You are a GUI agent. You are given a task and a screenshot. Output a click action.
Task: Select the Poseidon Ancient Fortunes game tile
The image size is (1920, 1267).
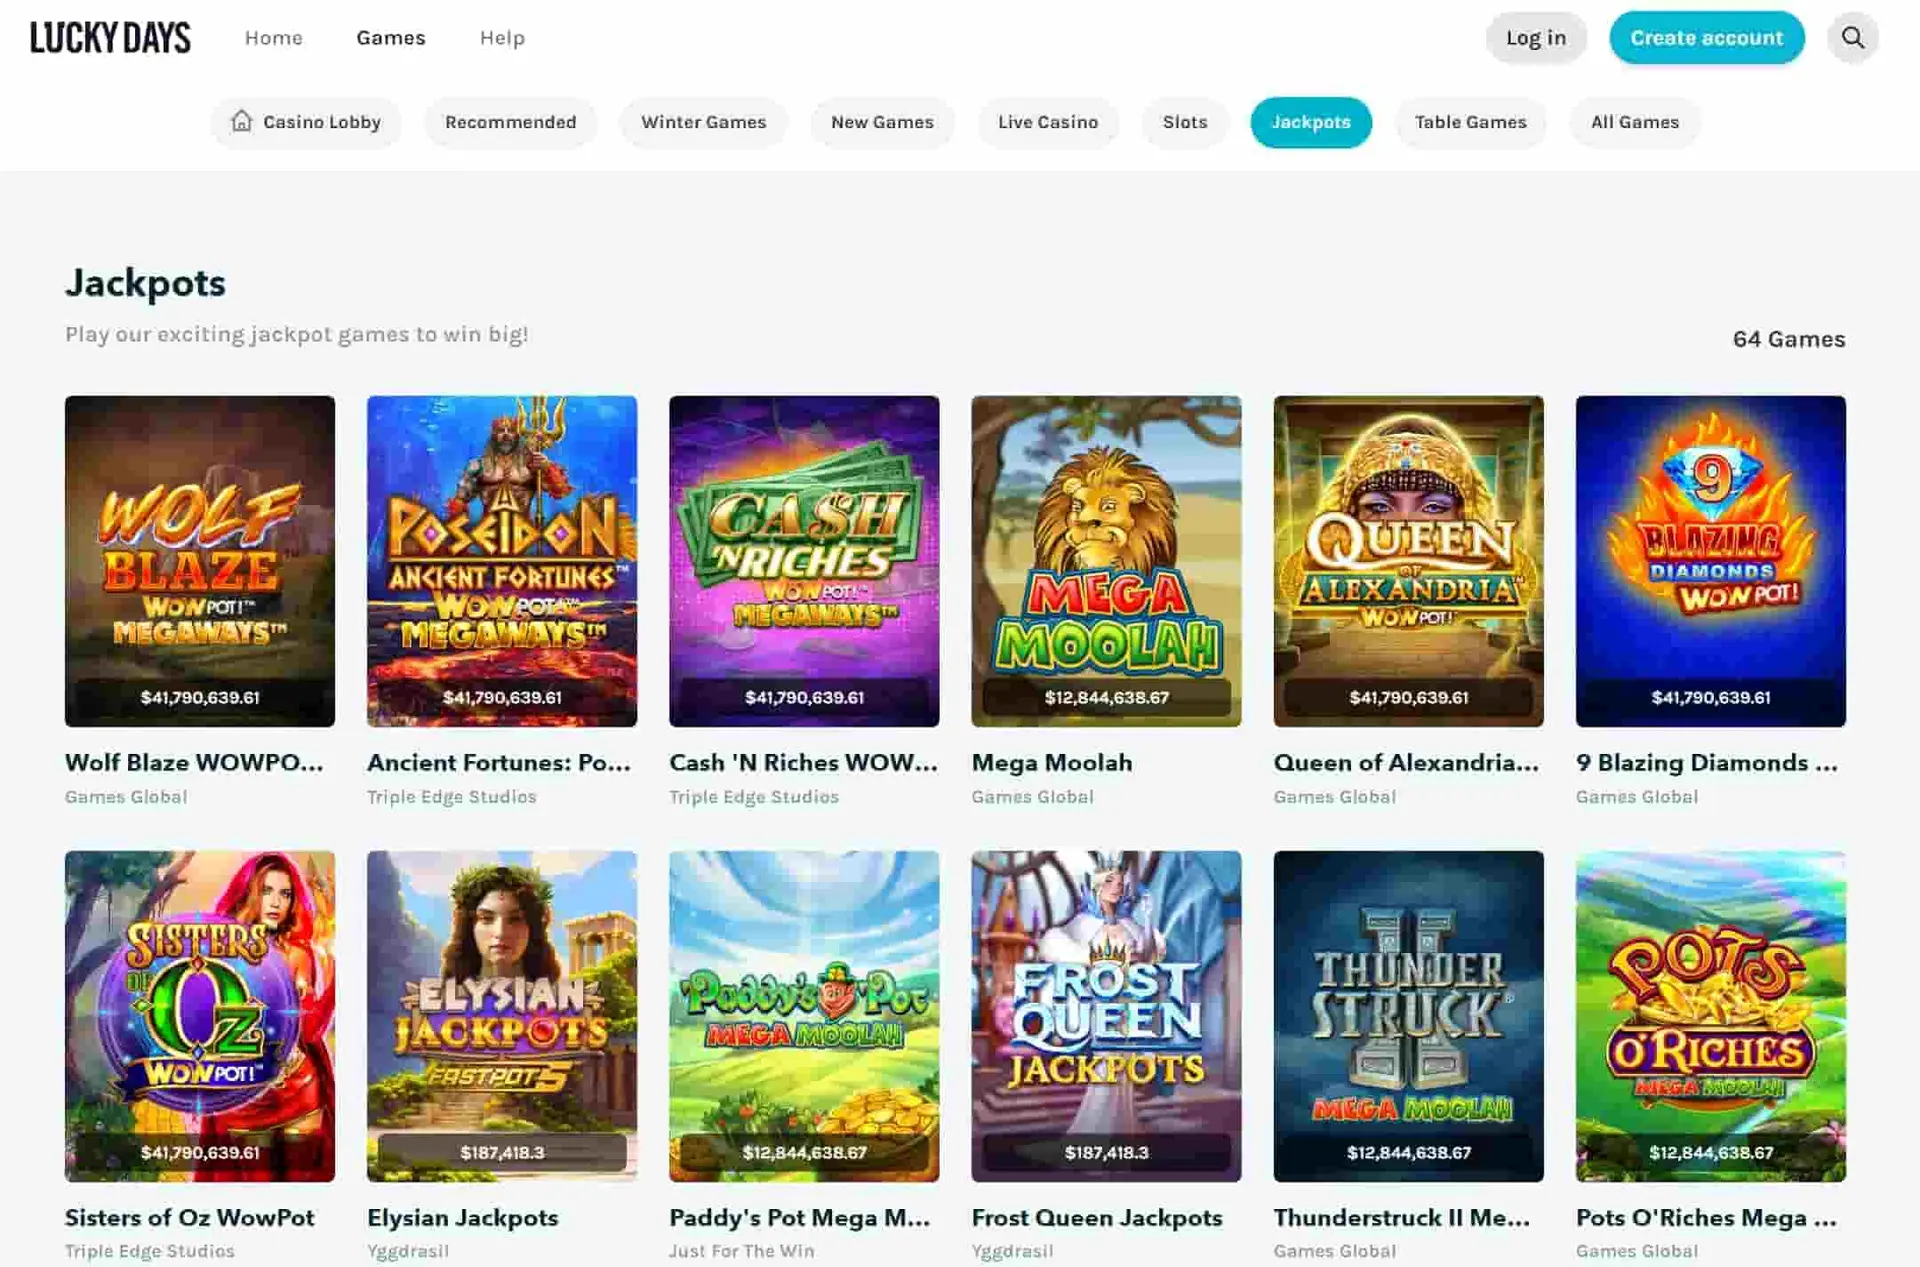point(502,561)
